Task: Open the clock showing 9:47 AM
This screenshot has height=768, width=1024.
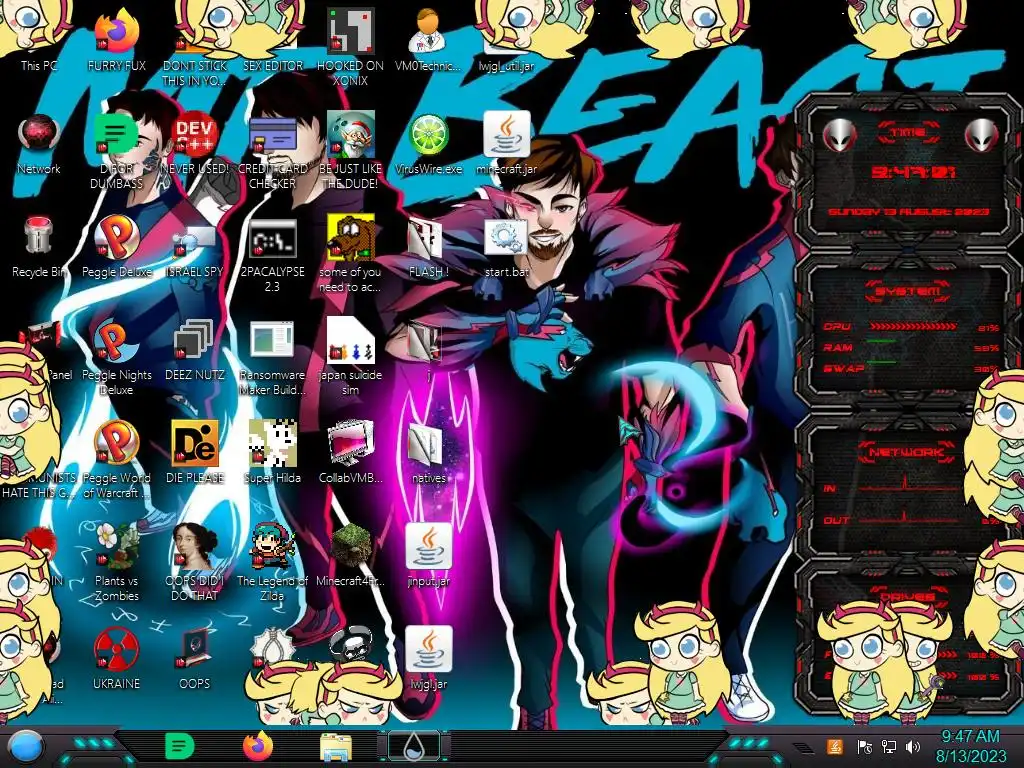Action: click(970, 746)
